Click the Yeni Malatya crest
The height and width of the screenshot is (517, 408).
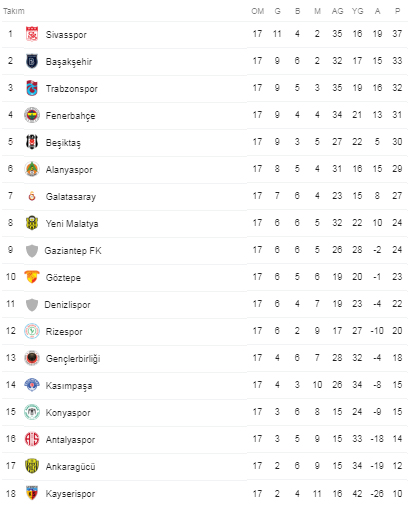click(x=32, y=223)
